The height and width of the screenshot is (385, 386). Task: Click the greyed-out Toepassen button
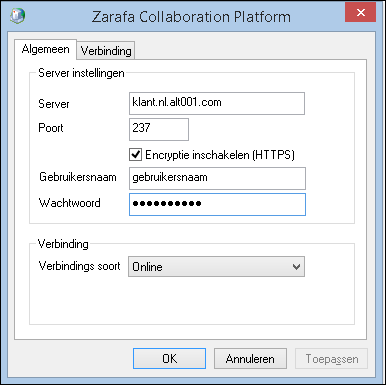coord(332,359)
